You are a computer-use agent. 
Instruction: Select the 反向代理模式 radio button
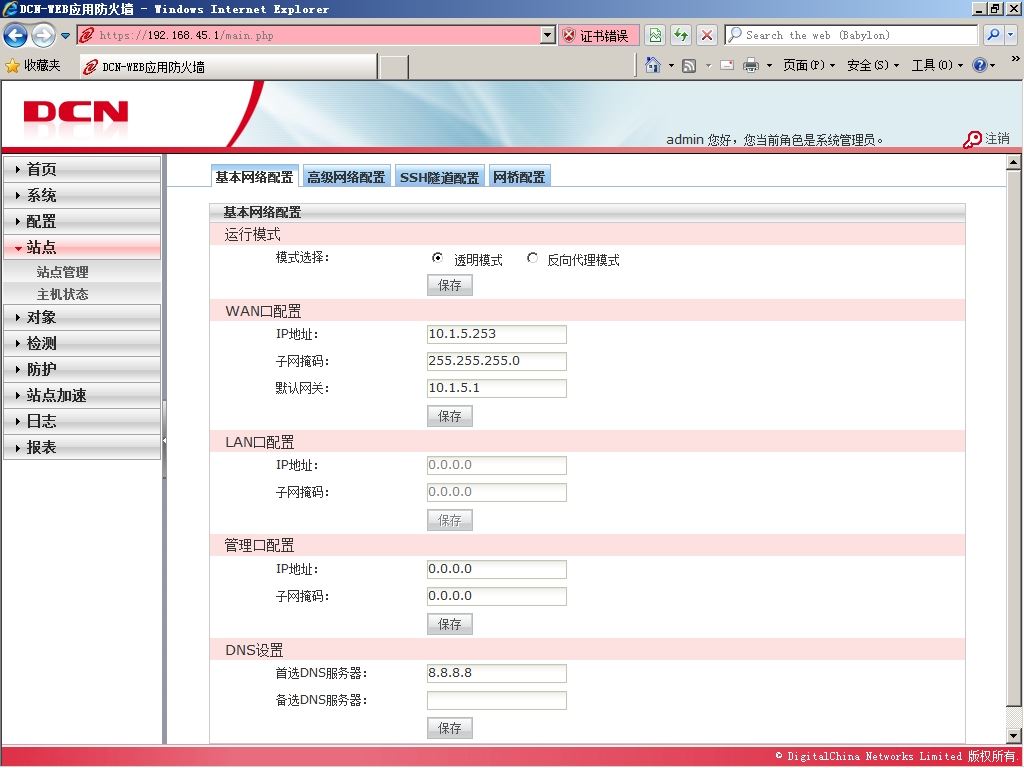click(x=532, y=258)
